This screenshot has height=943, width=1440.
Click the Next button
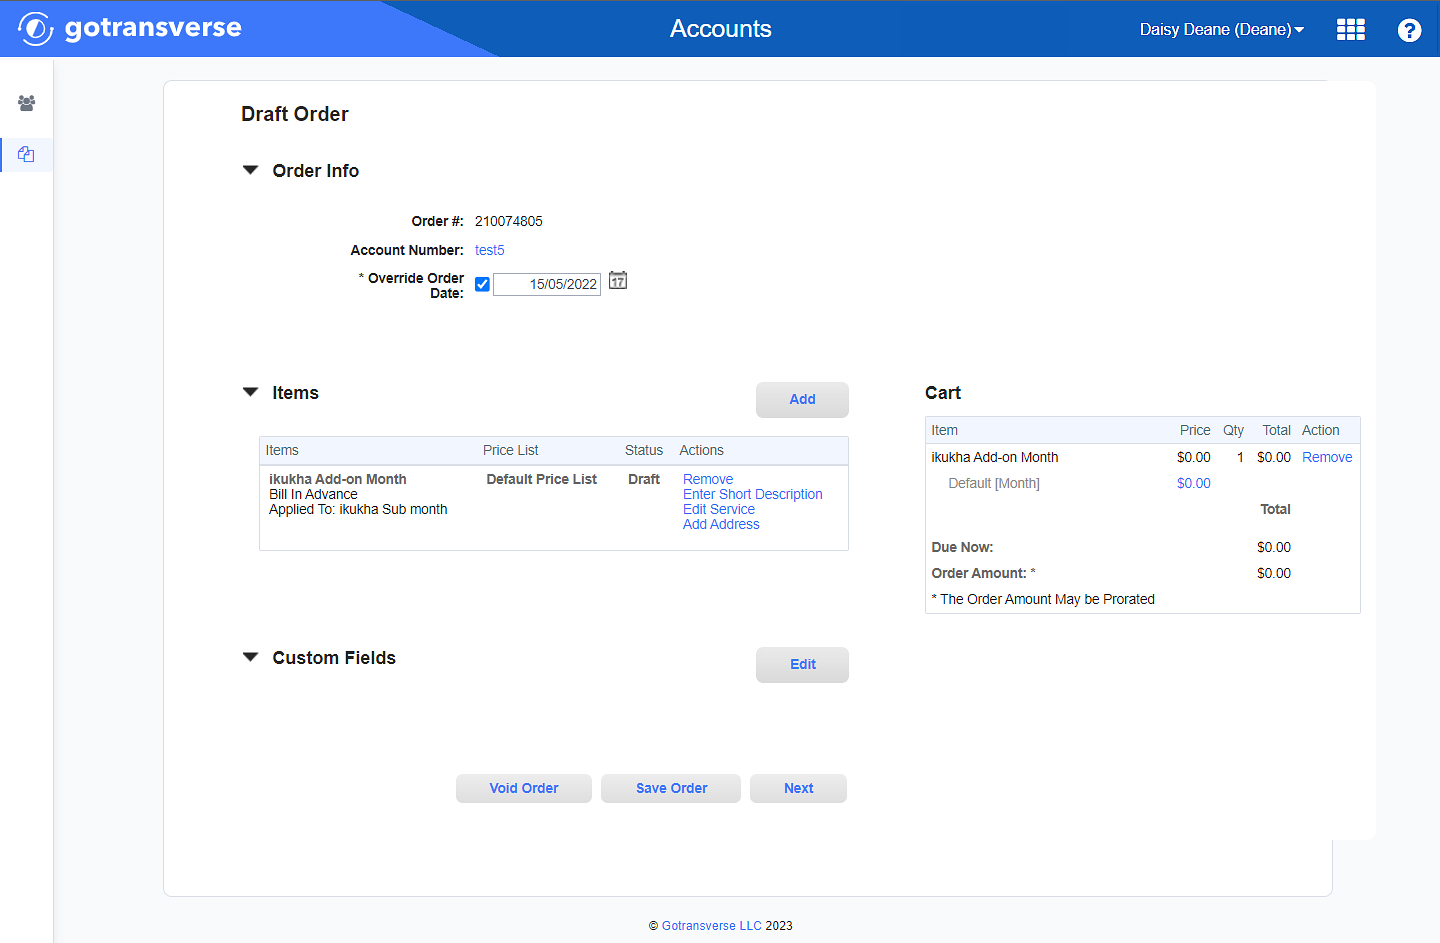point(798,788)
